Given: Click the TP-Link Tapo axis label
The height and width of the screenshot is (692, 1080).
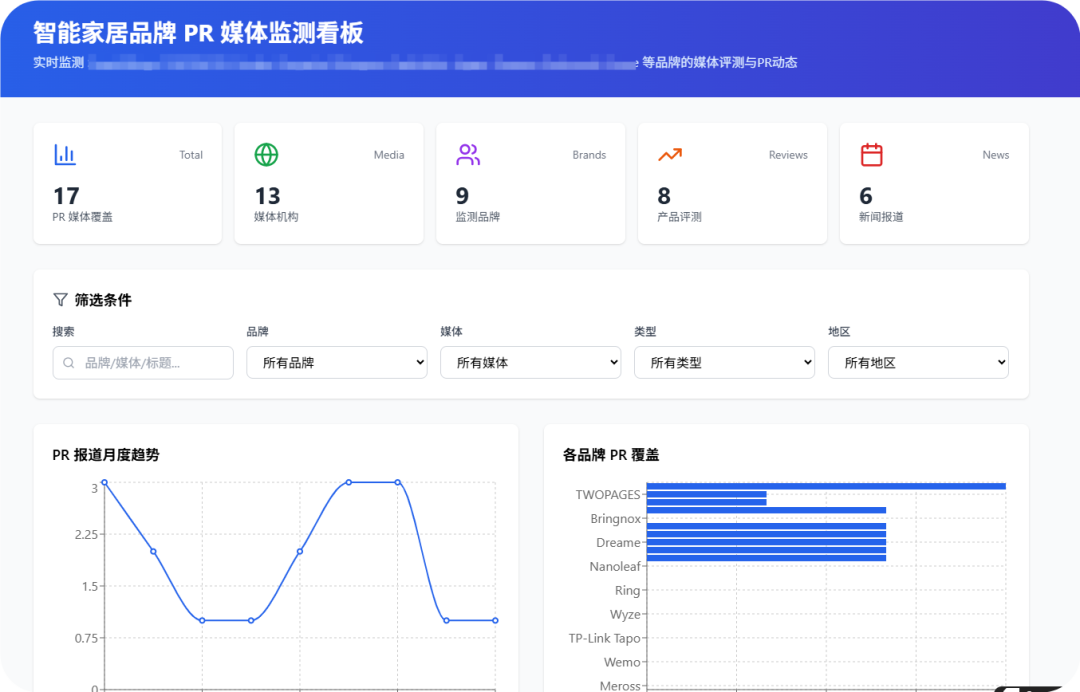Looking at the screenshot, I should [604, 638].
